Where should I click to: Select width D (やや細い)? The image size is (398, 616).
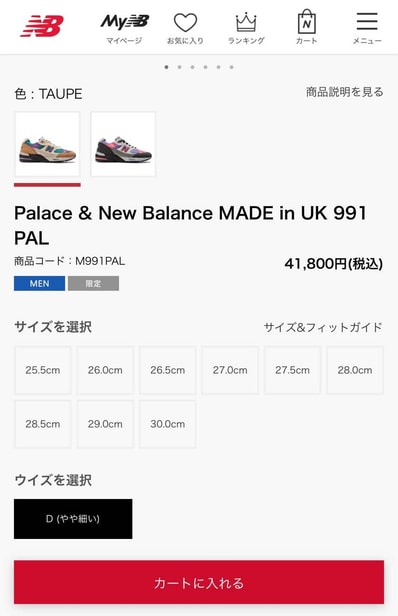tap(73, 519)
